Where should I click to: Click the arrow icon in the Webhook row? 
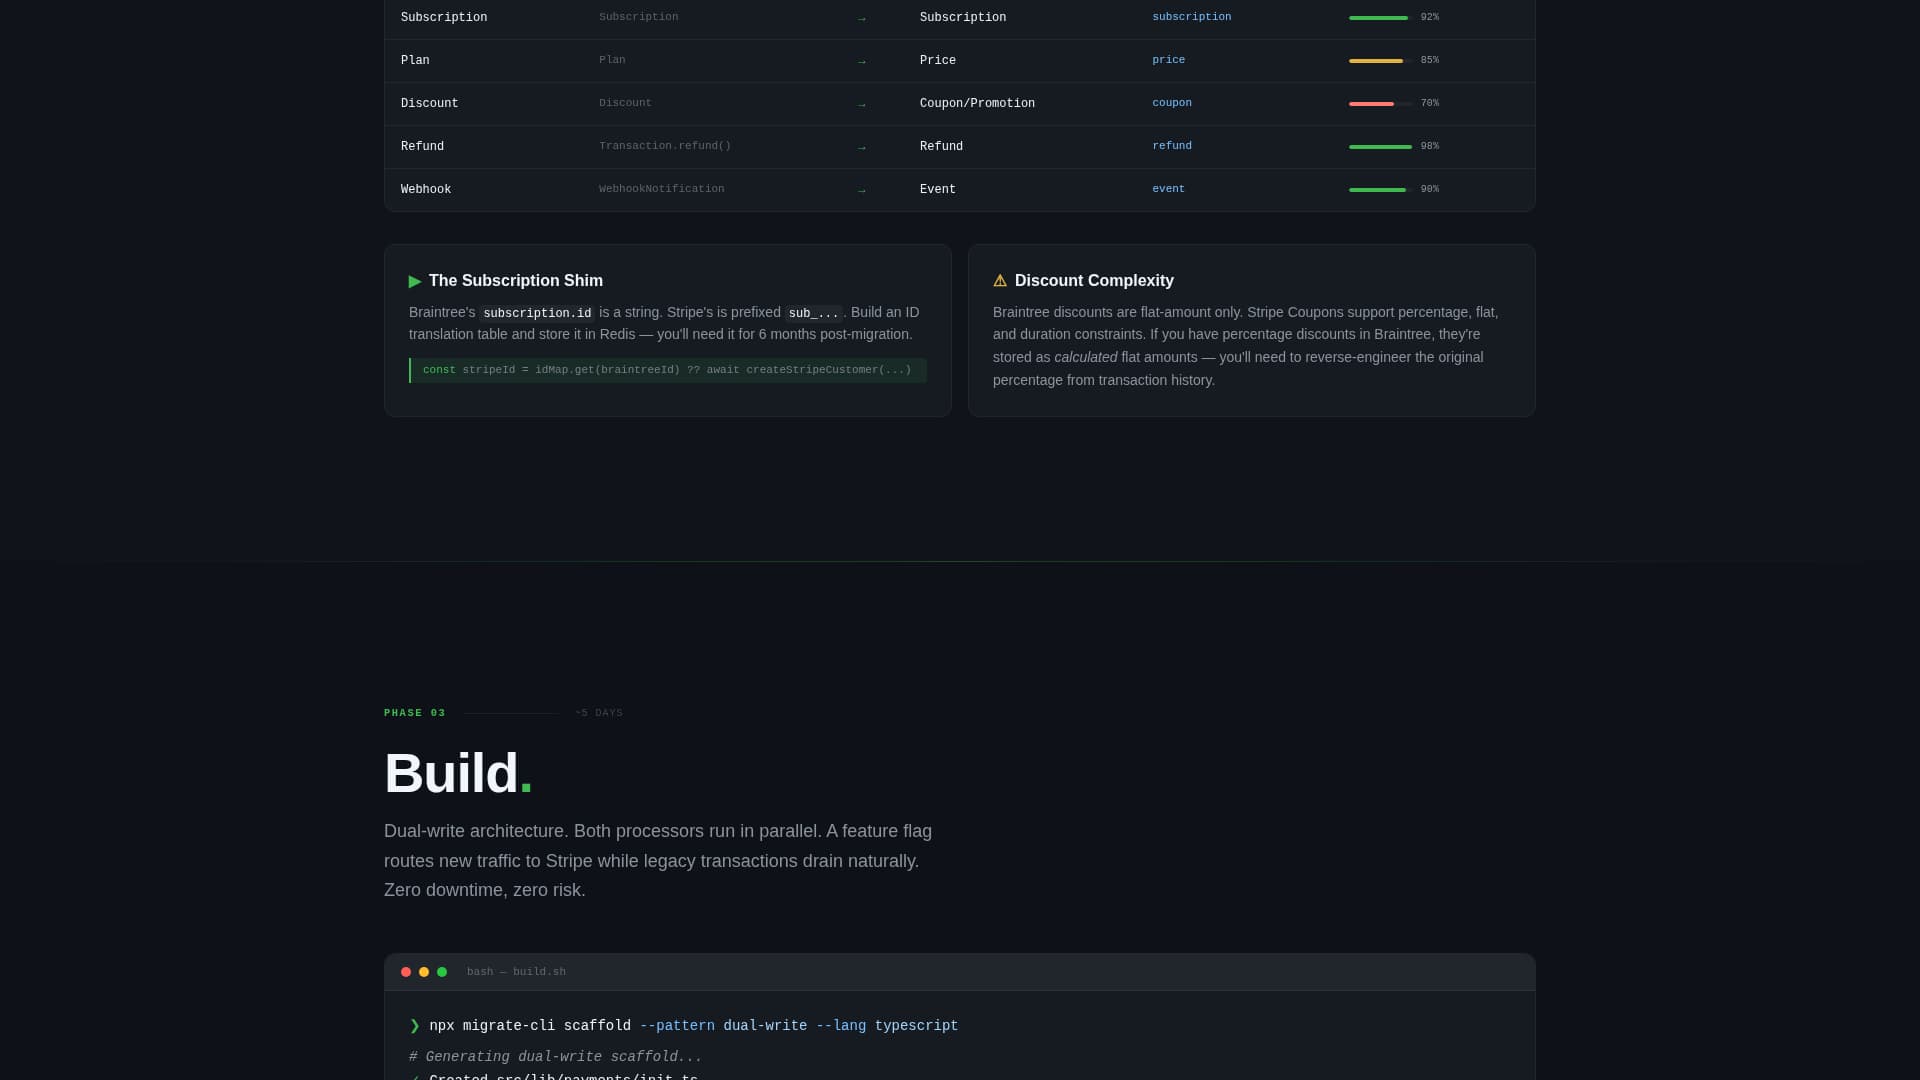click(862, 190)
